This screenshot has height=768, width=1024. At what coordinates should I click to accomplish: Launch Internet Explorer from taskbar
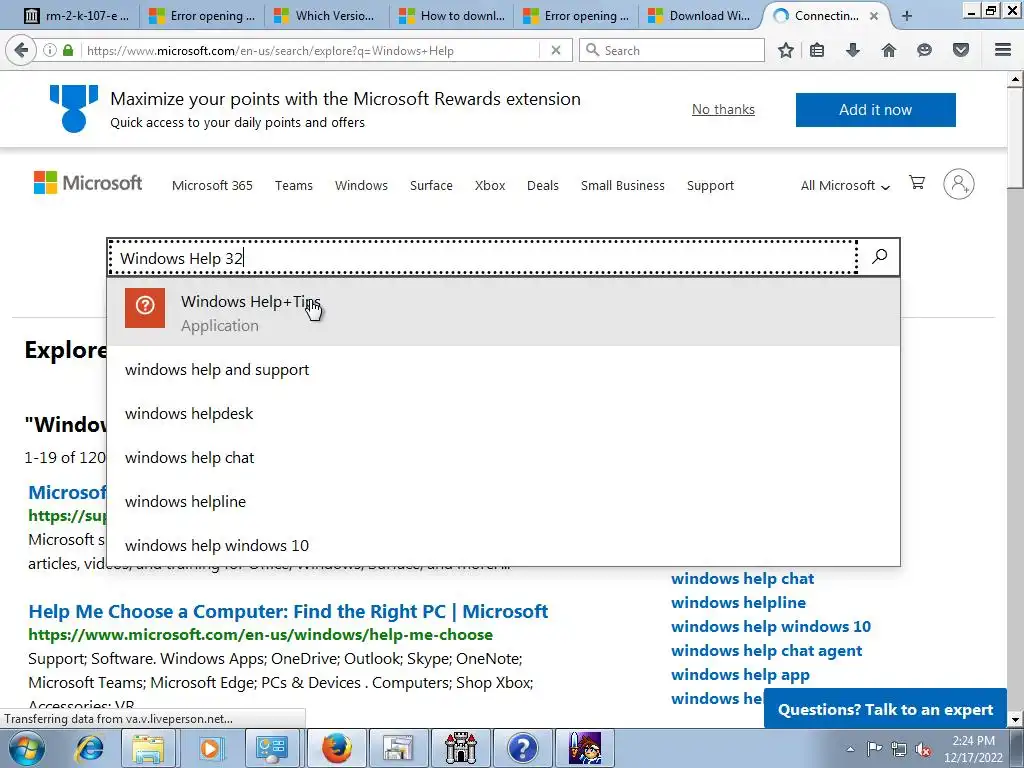point(90,748)
